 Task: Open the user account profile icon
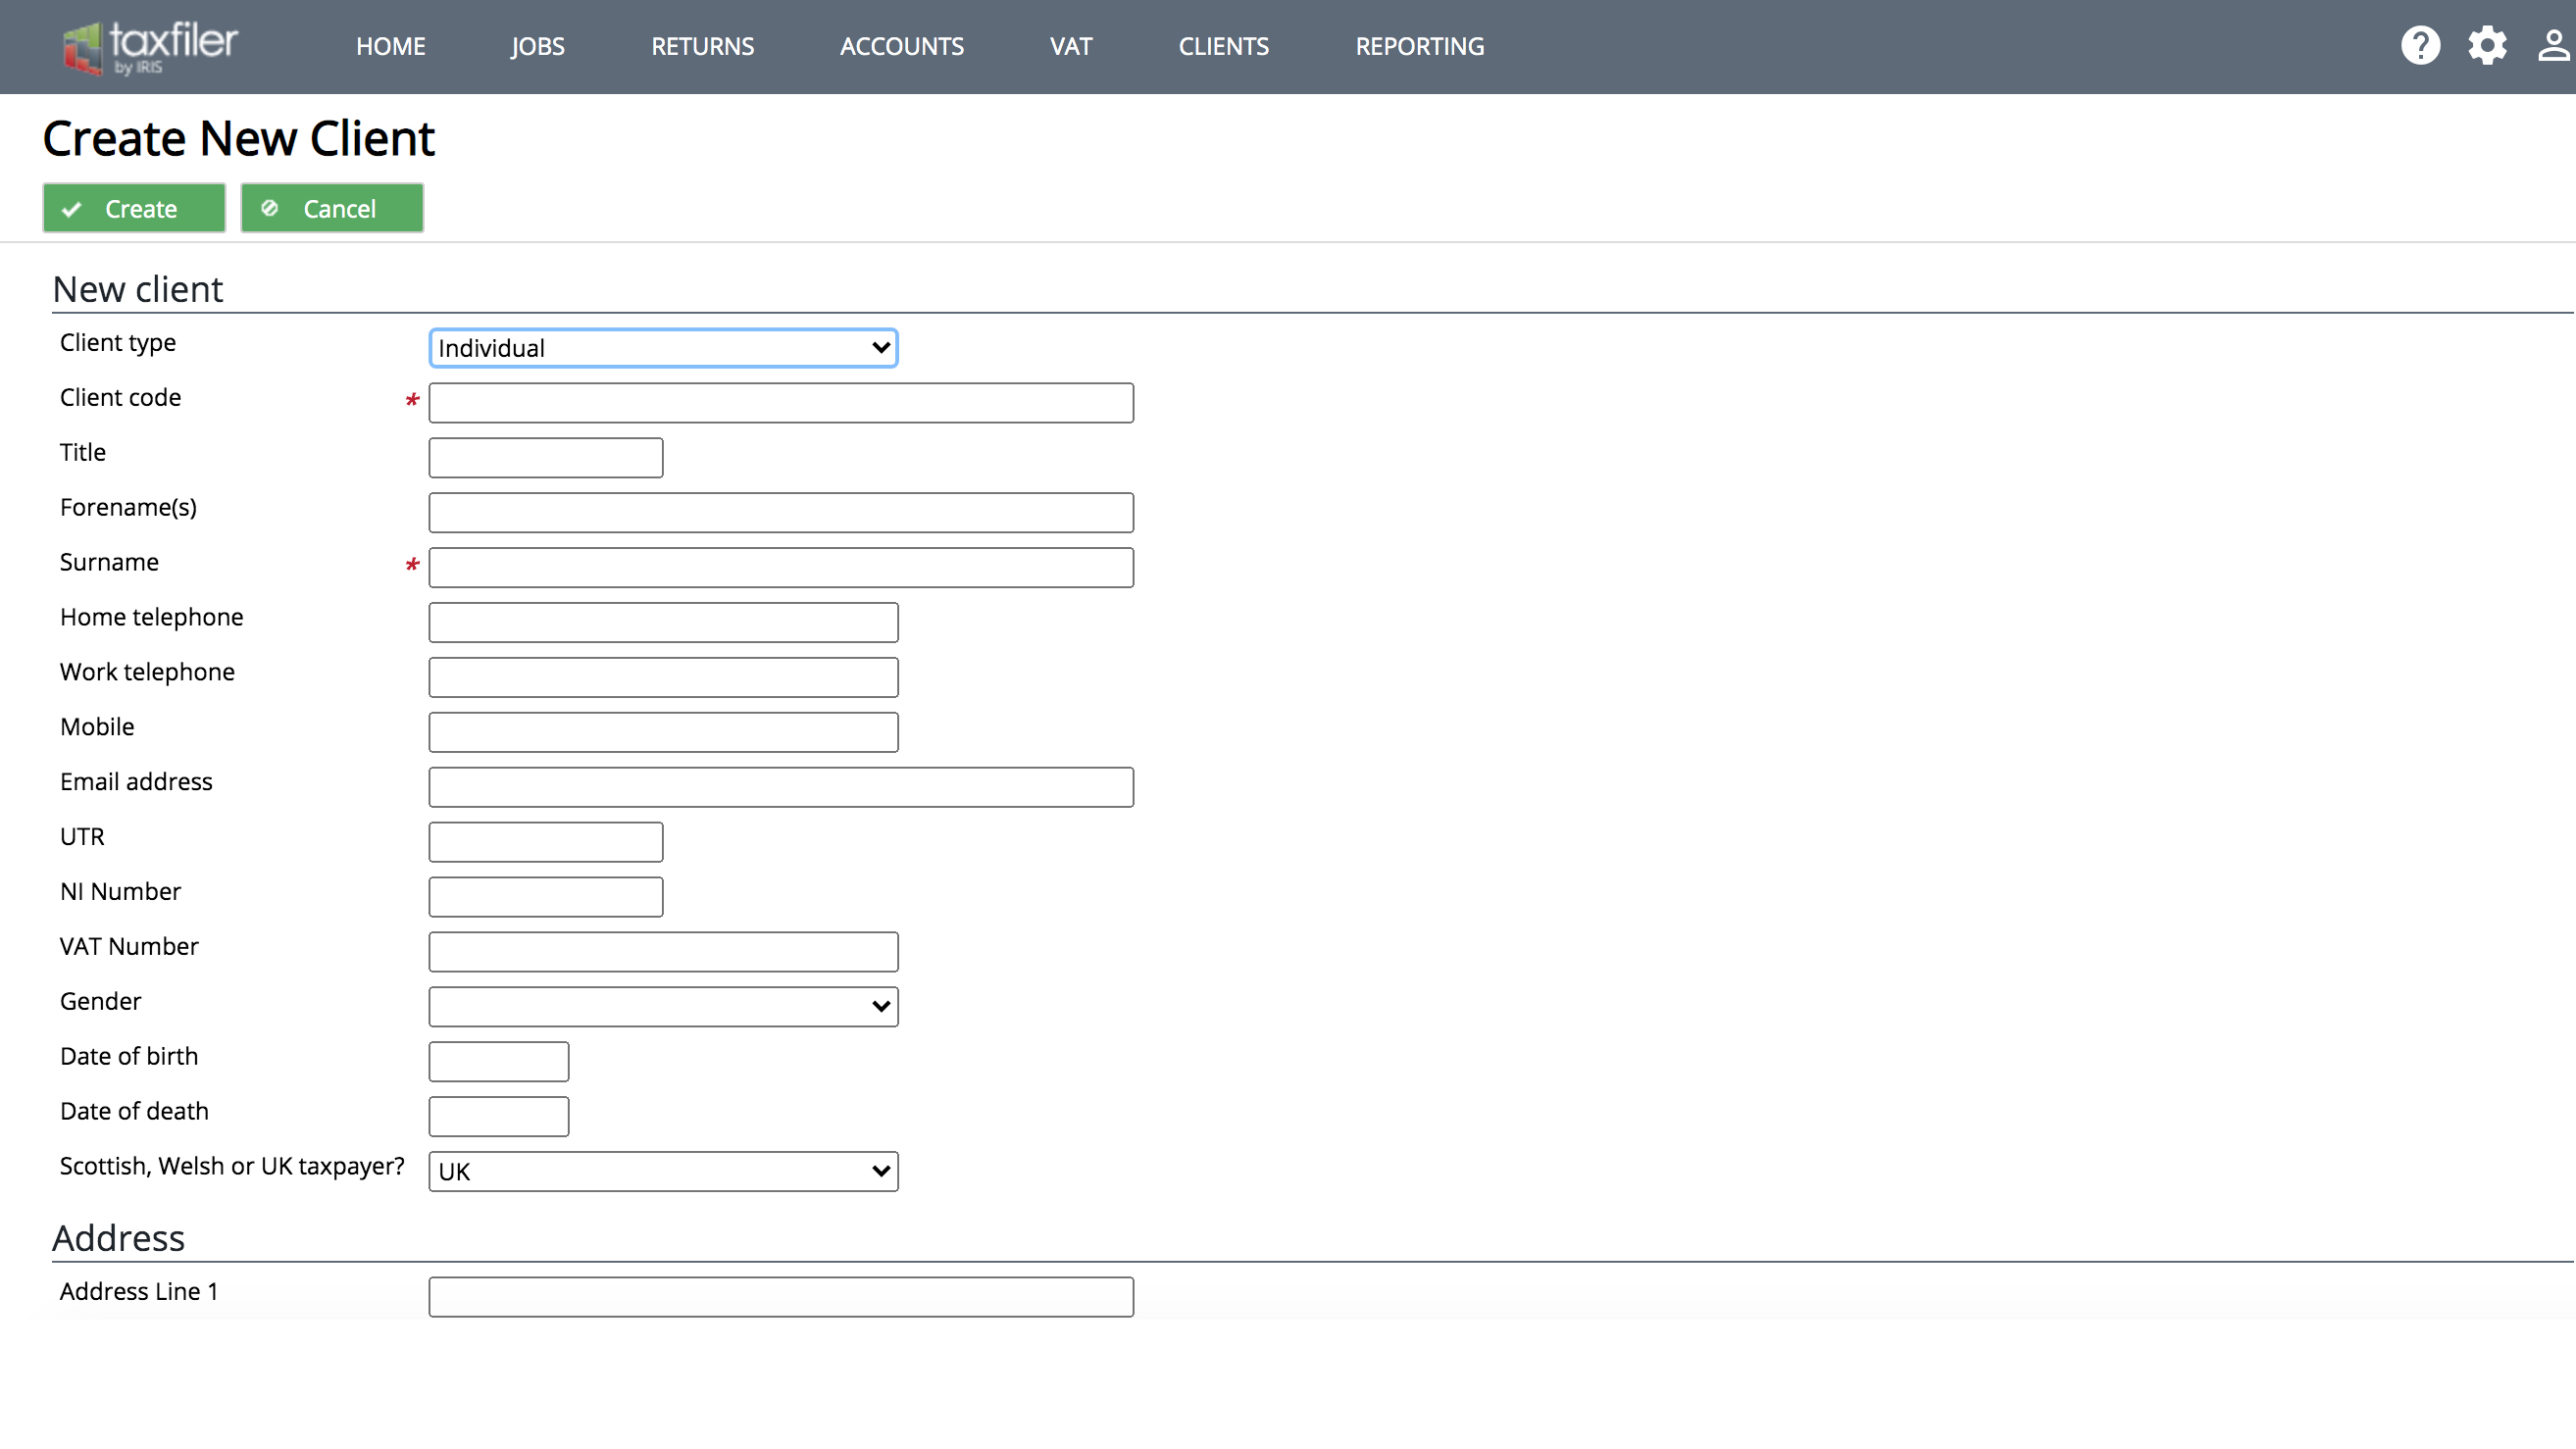[2553, 46]
